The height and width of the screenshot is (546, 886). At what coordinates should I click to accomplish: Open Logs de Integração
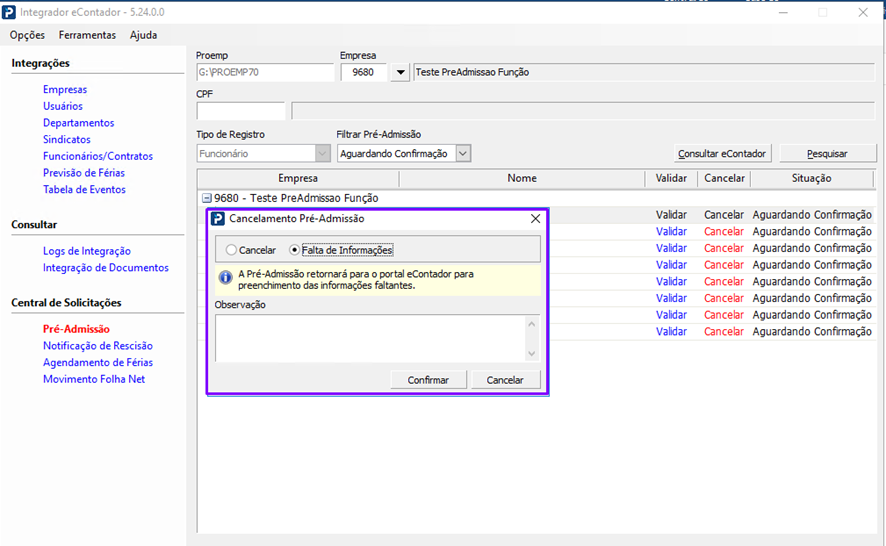pos(86,251)
